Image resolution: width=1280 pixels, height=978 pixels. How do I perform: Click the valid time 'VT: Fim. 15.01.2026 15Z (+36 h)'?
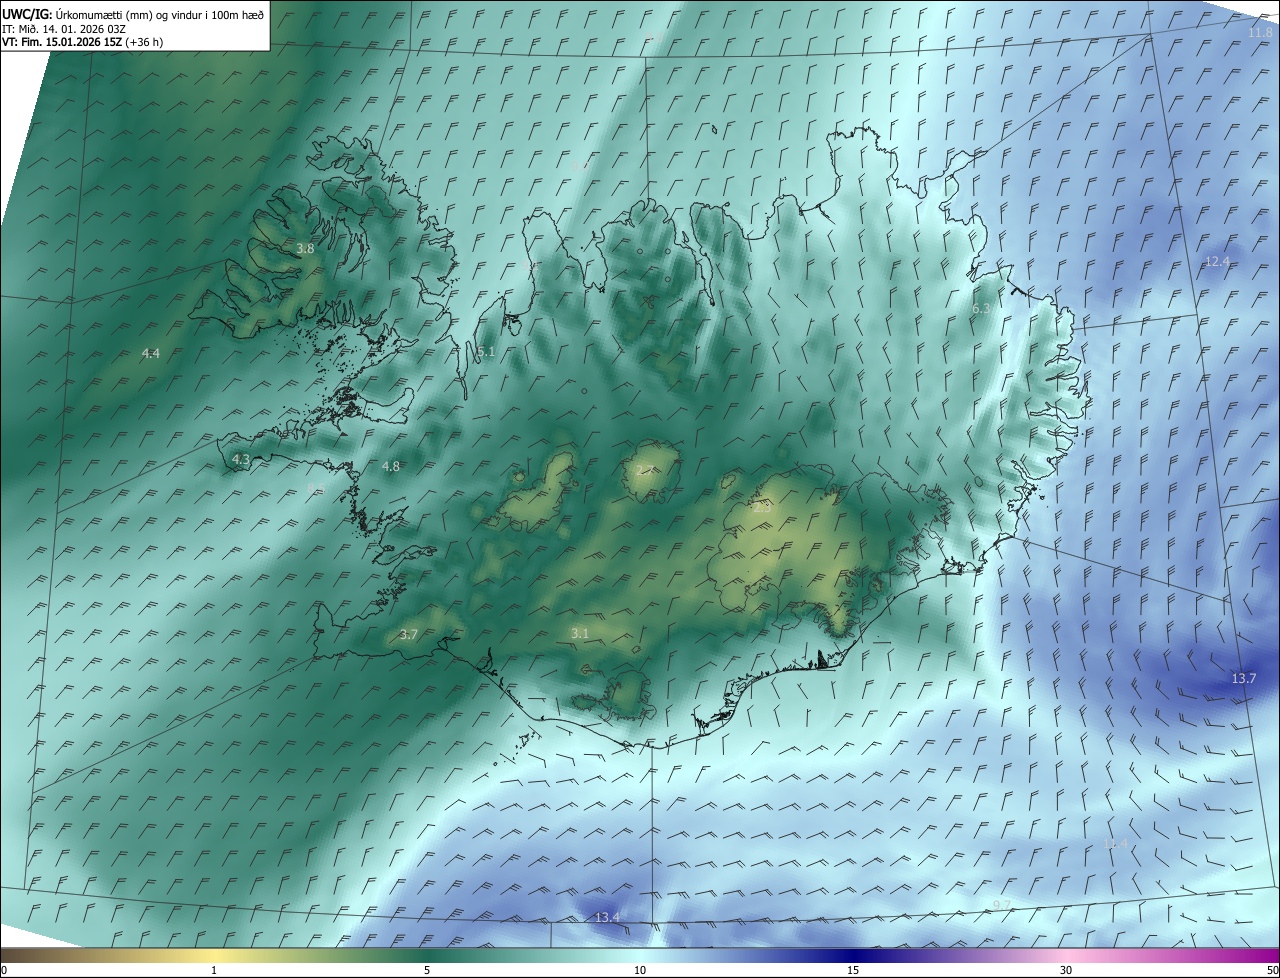(82, 42)
